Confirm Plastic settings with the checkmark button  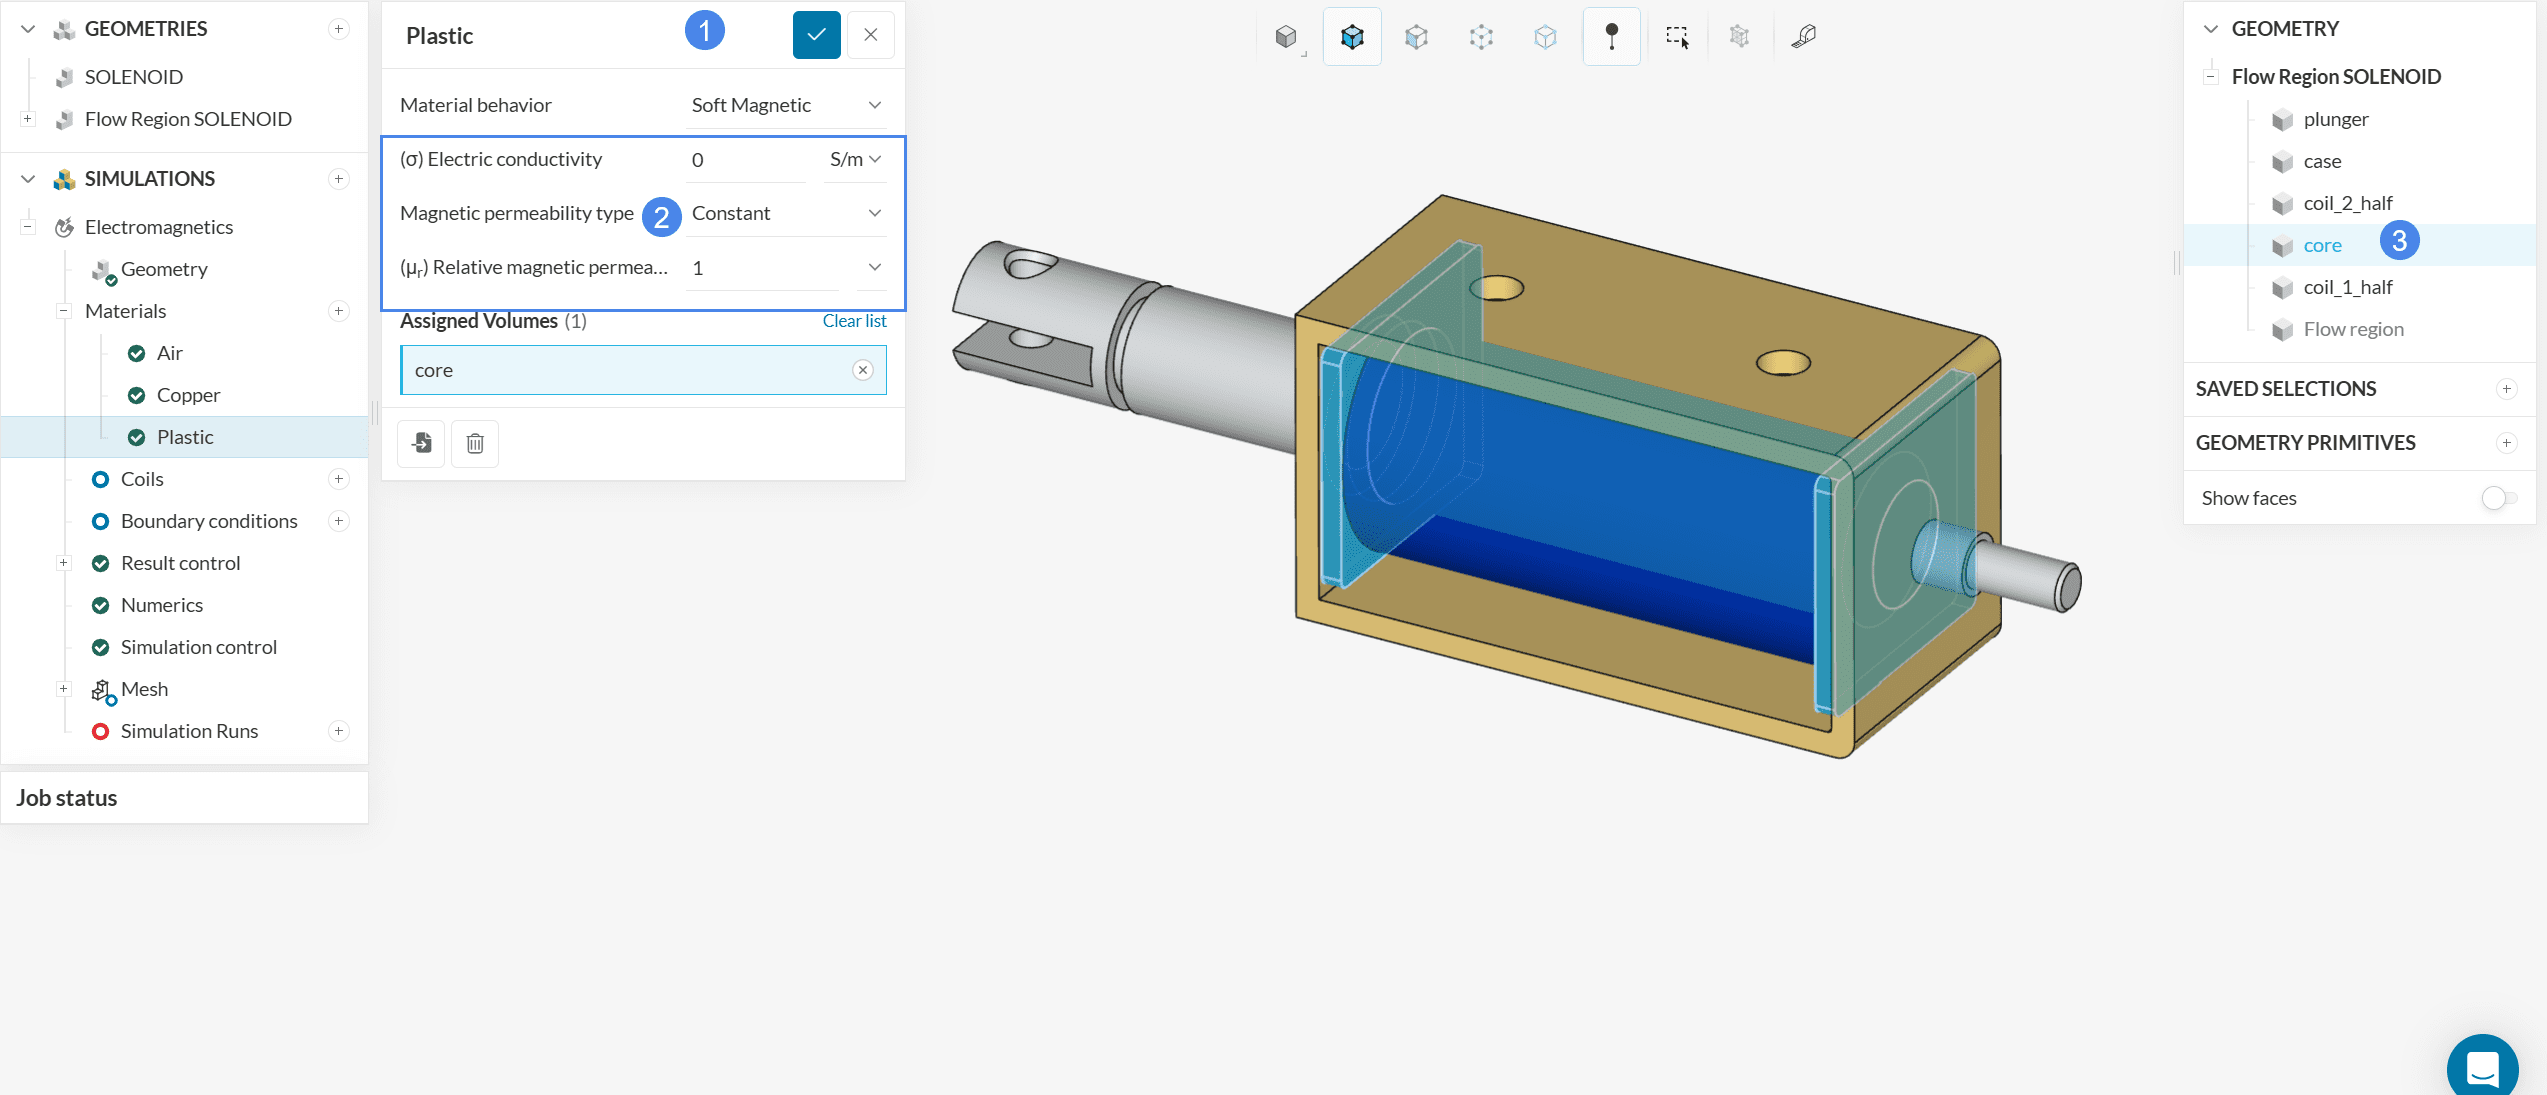click(816, 35)
